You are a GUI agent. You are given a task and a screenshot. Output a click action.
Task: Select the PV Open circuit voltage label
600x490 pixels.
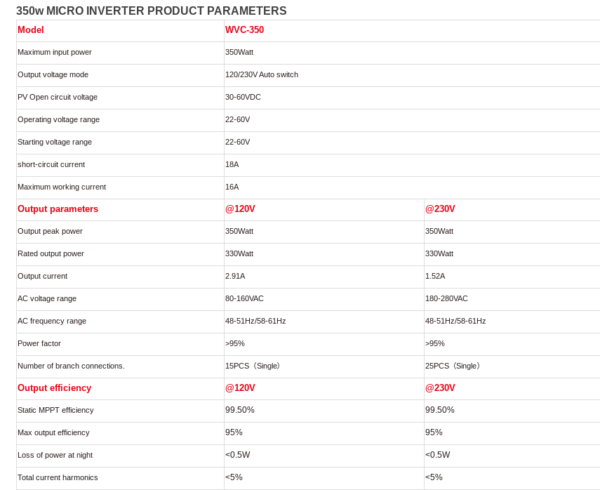click(57, 97)
